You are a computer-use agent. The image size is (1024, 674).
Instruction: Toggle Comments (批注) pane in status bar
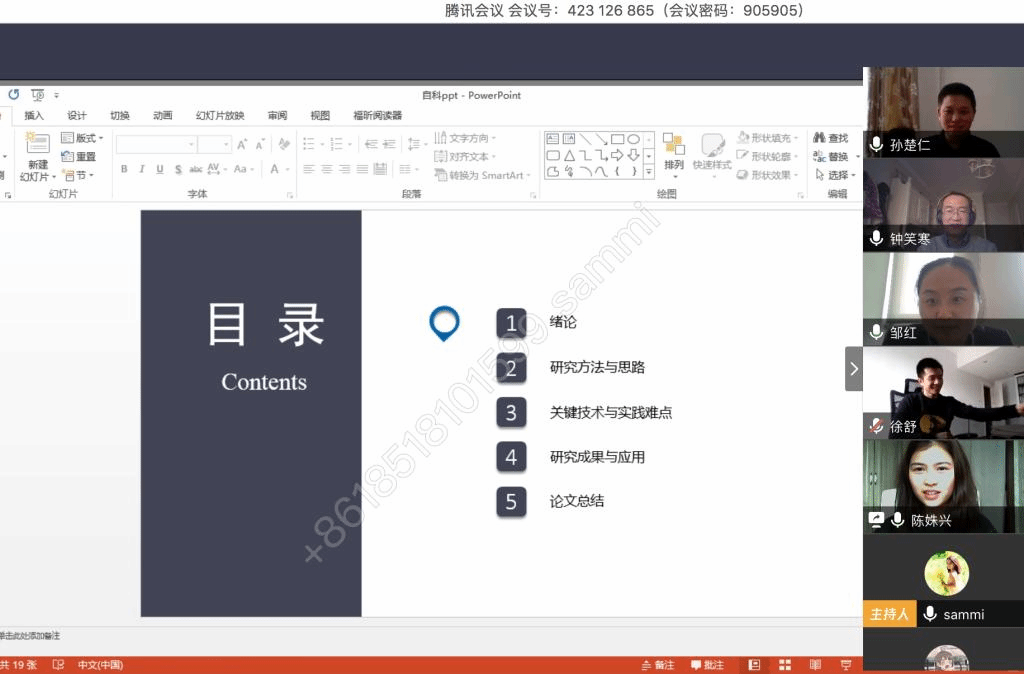(x=708, y=665)
